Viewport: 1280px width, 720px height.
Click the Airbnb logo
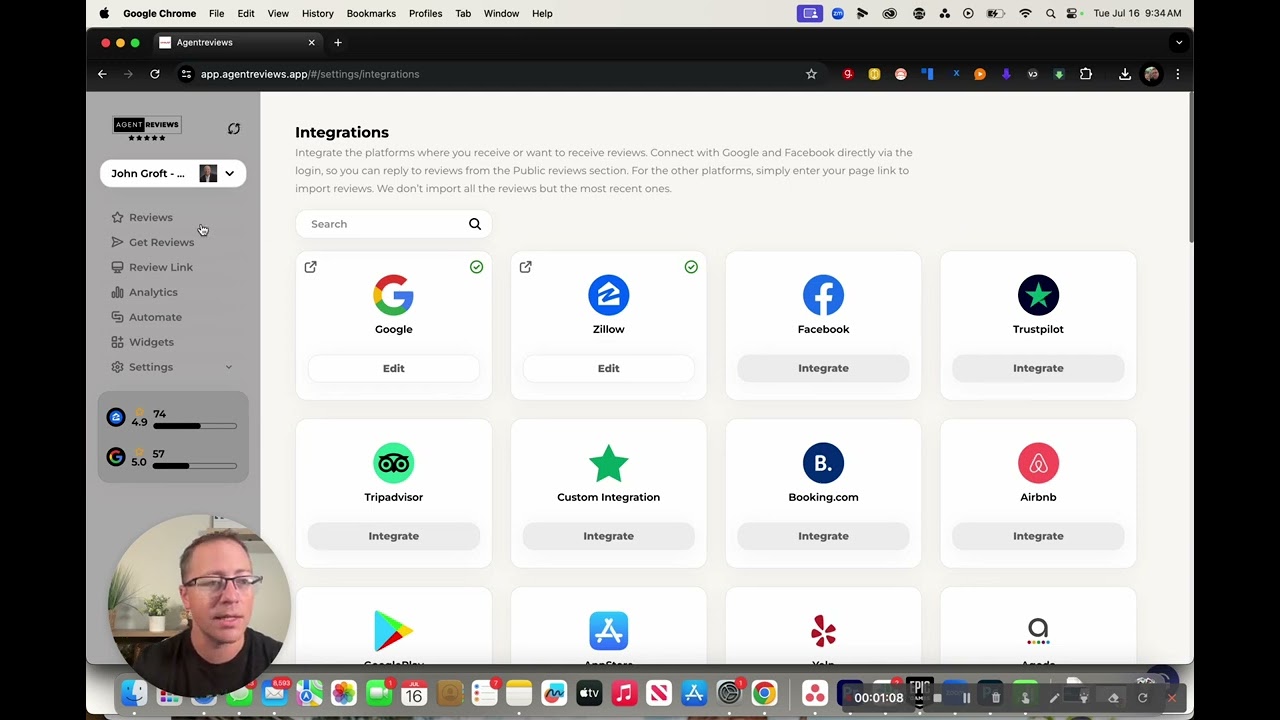pos(1038,463)
